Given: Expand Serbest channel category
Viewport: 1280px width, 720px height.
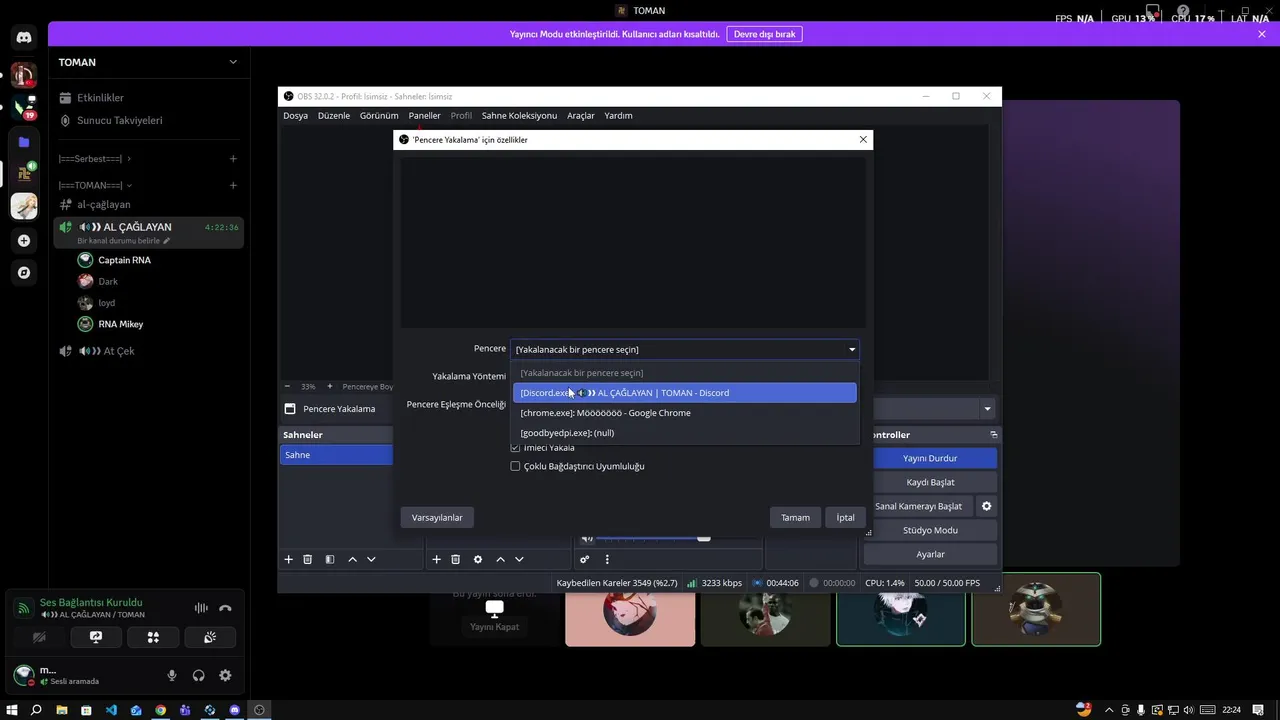Looking at the screenshot, I should click(95, 159).
